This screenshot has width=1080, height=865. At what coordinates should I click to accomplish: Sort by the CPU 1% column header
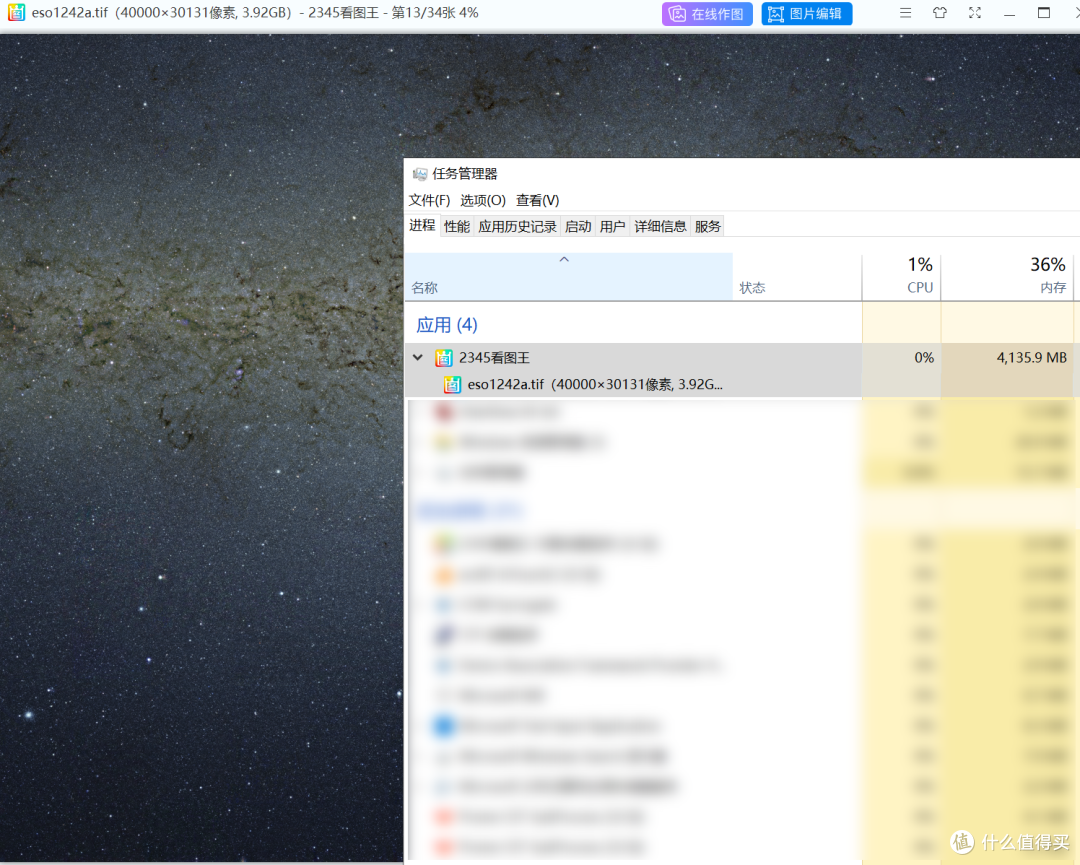coord(902,277)
